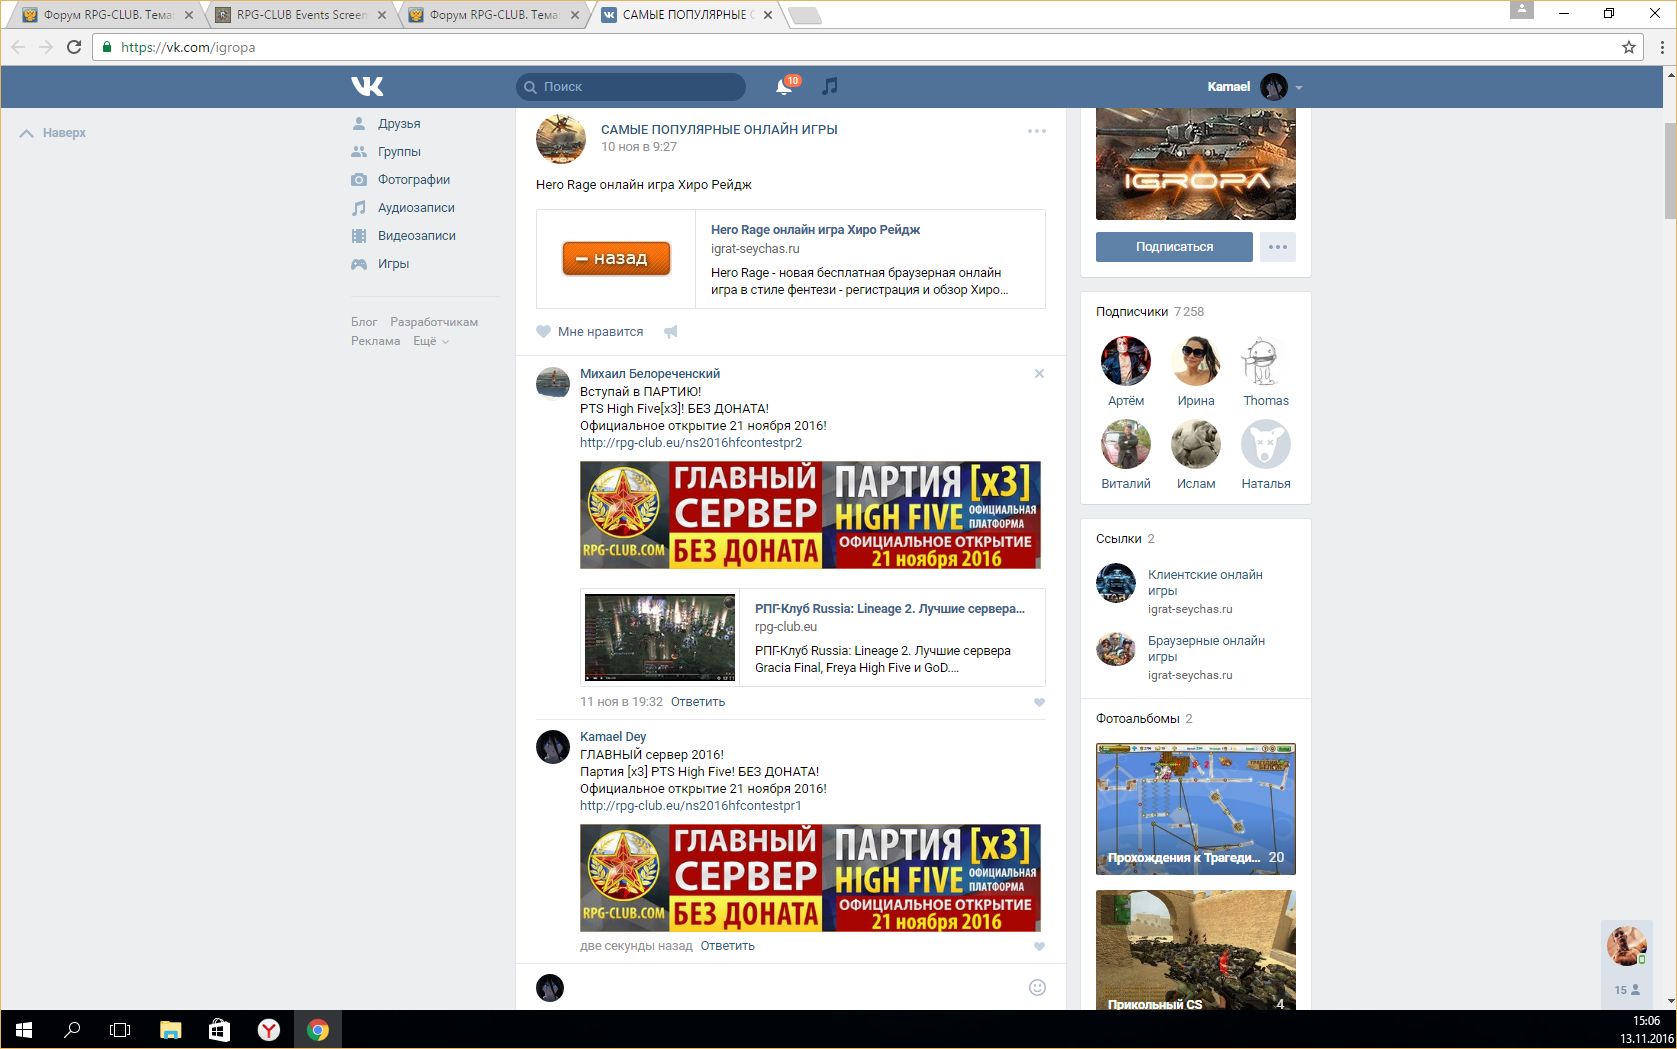Remove Михаил Белореченский's comment with X
The height and width of the screenshot is (1049, 1677).
coord(1039,374)
